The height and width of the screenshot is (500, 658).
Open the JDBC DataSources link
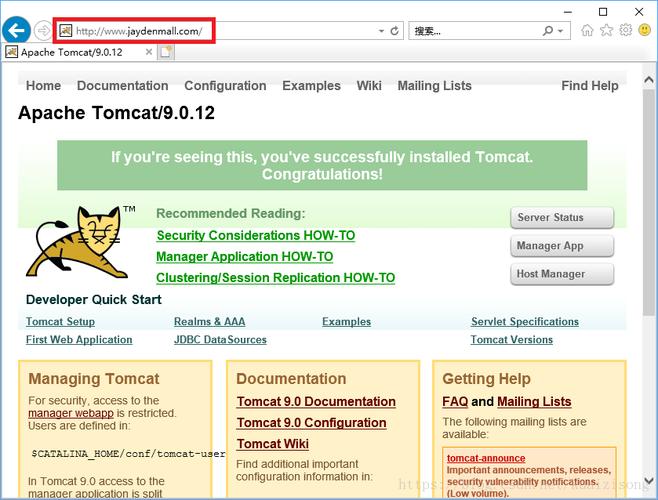(220, 340)
